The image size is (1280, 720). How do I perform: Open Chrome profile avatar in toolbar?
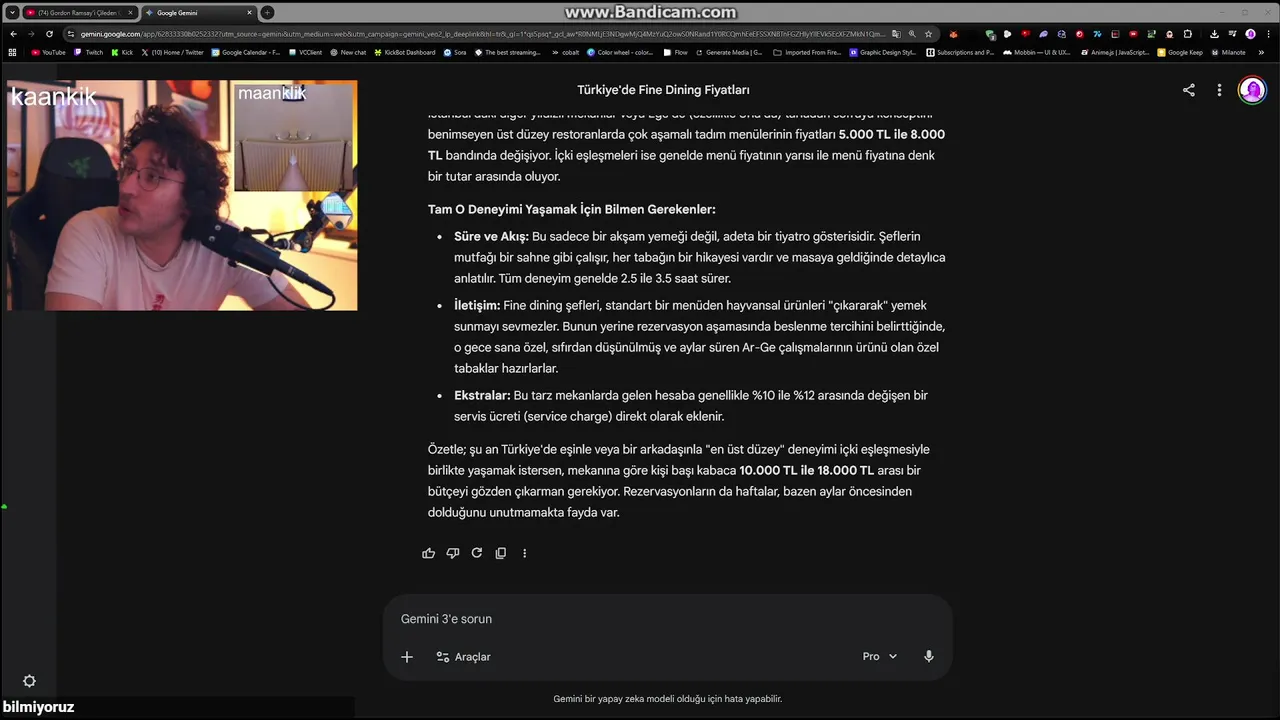(x=1250, y=34)
